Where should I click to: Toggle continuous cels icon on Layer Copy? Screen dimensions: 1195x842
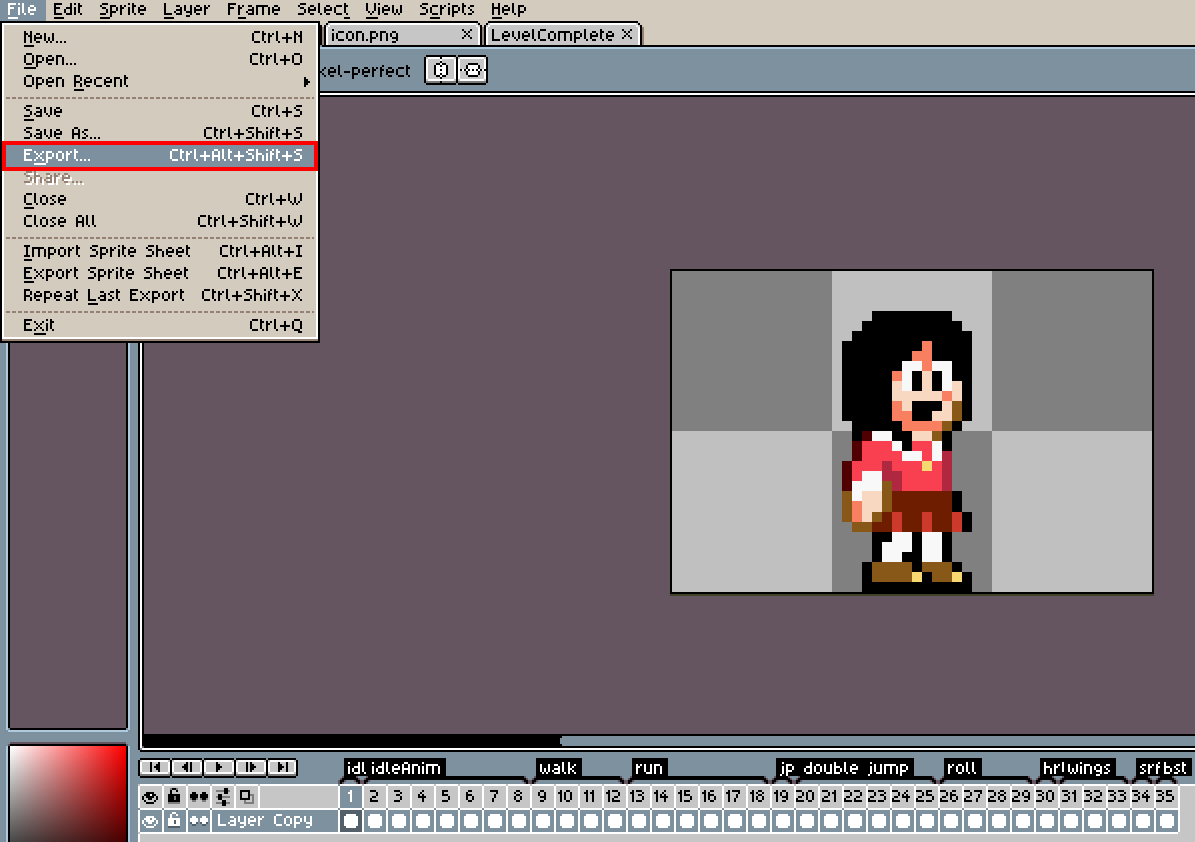(x=198, y=821)
